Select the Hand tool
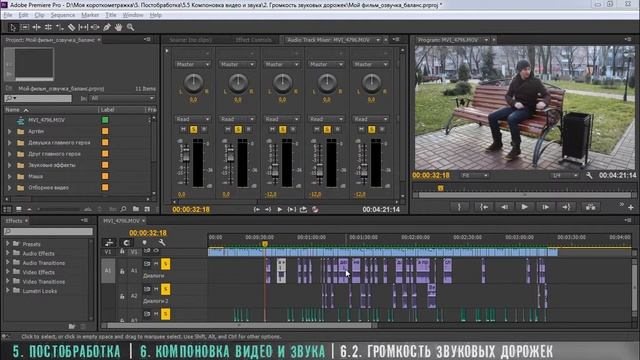The width and height of the screenshot is (640, 360). point(118,27)
